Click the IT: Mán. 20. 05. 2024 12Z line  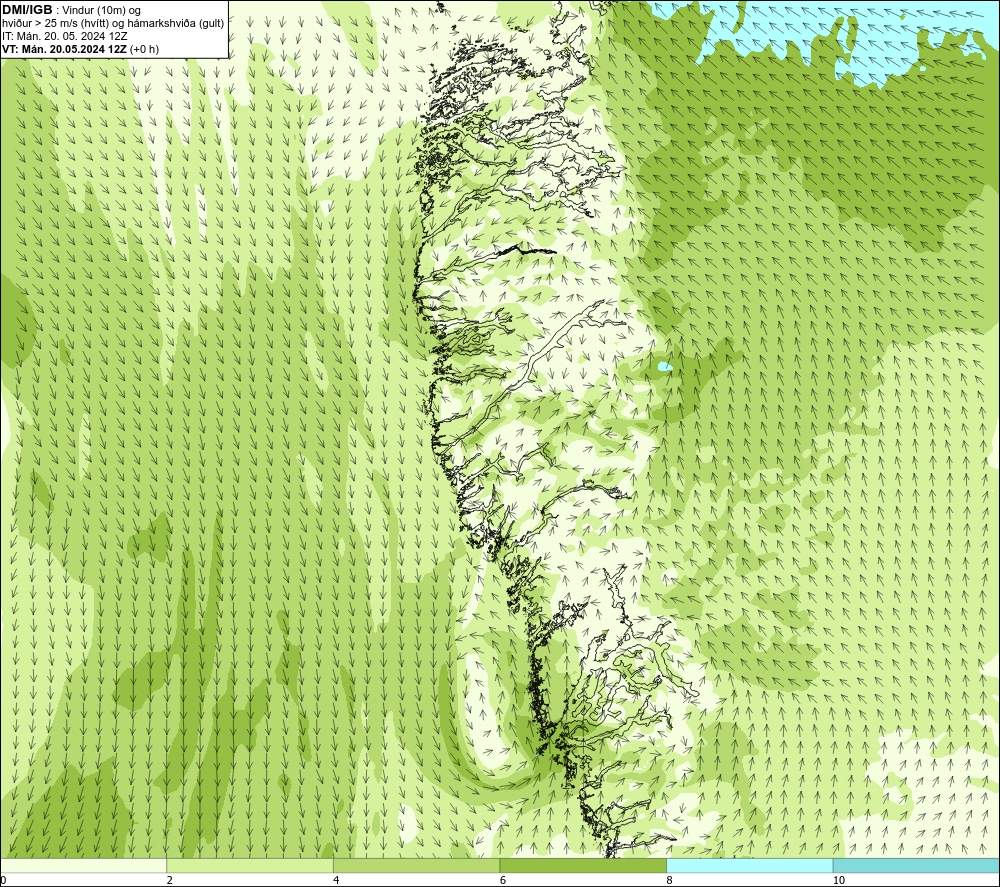coord(64,36)
